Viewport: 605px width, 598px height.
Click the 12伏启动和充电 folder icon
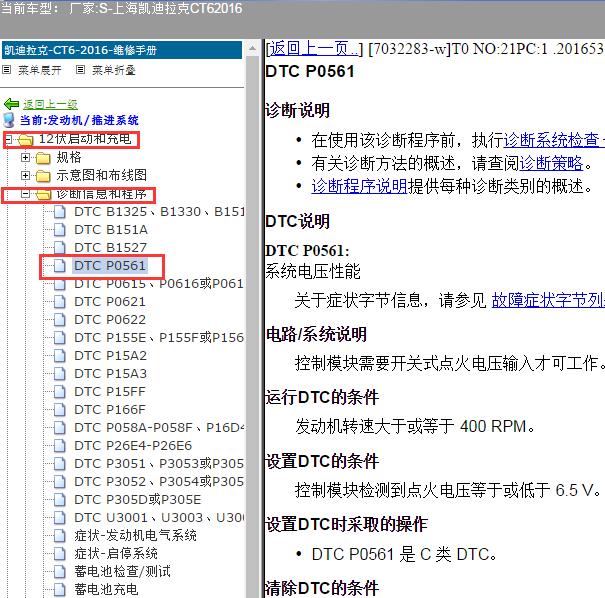tap(25, 140)
